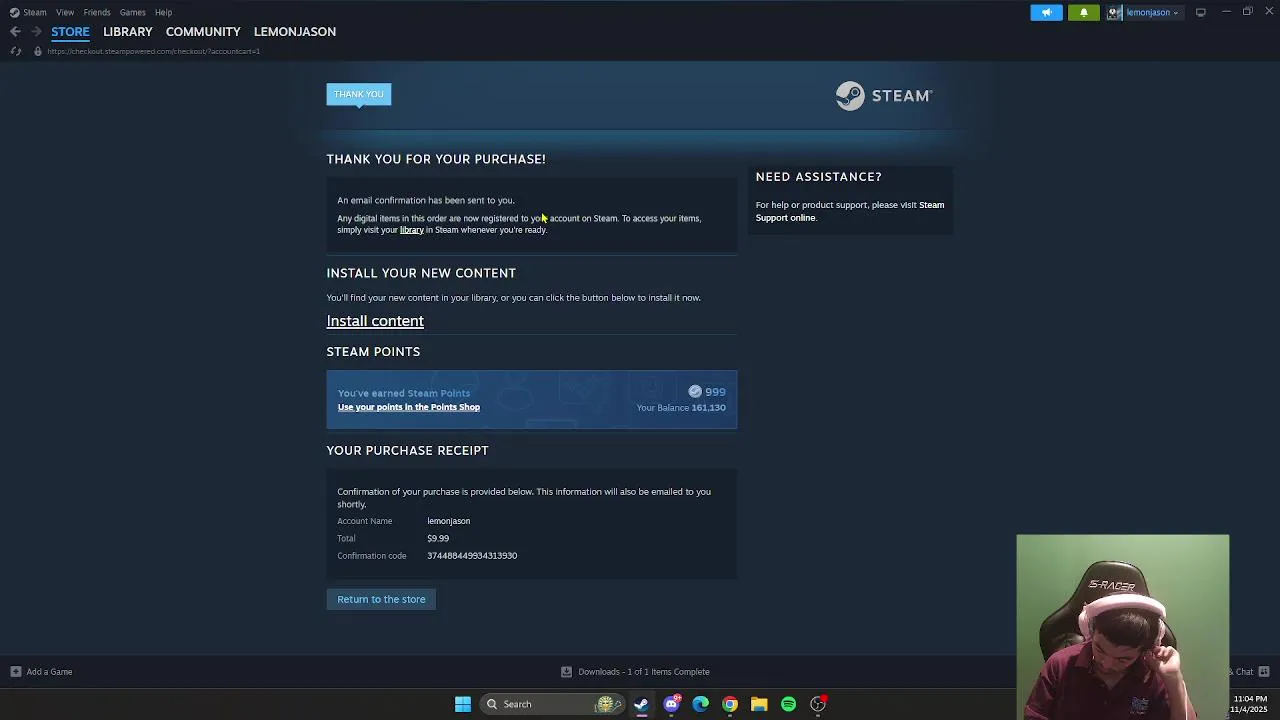Click the Steam Points coin icon
Screen dimensions: 1280x720
[x=695, y=392]
